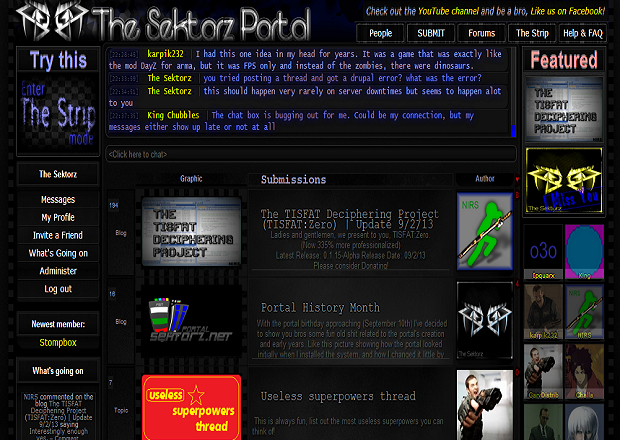The width and height of the screenshot is (620, 440).
Task: Open Useless superpowers thread title
Action: (338, 396)
